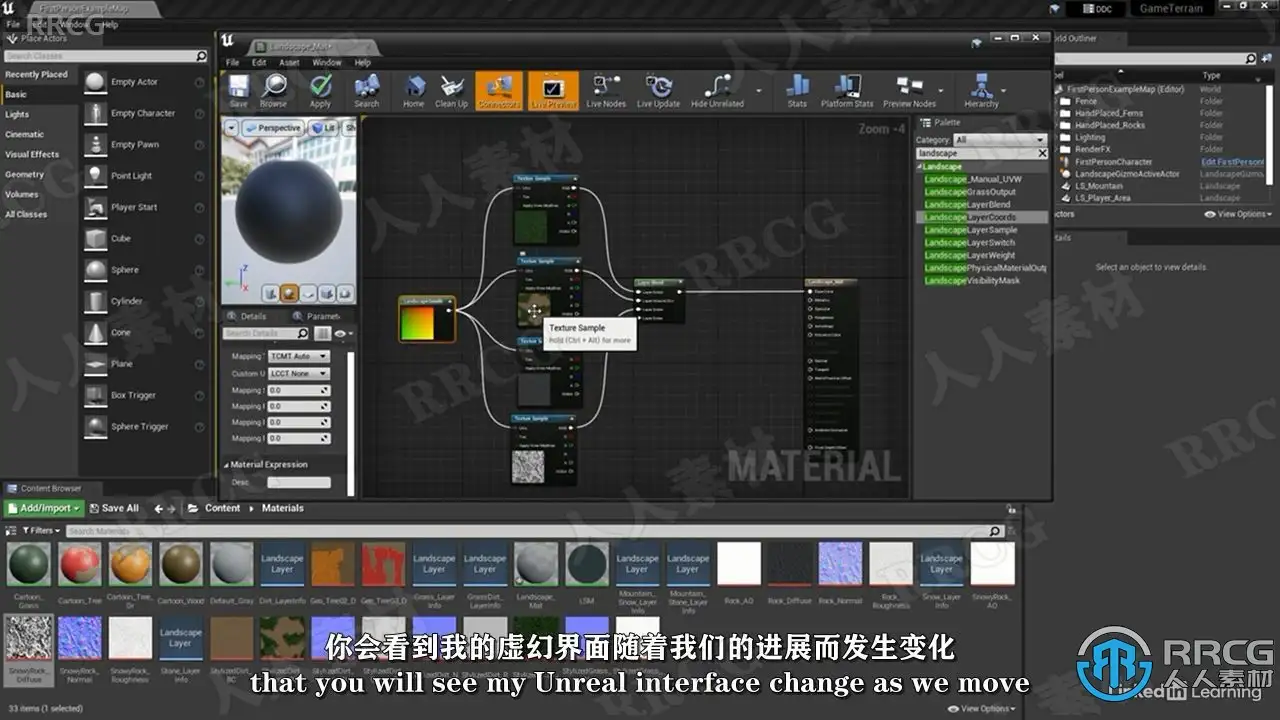1280x720 pixels.
Task: Toggle Live Nodes in the toolbar
Action: (606, 90)
